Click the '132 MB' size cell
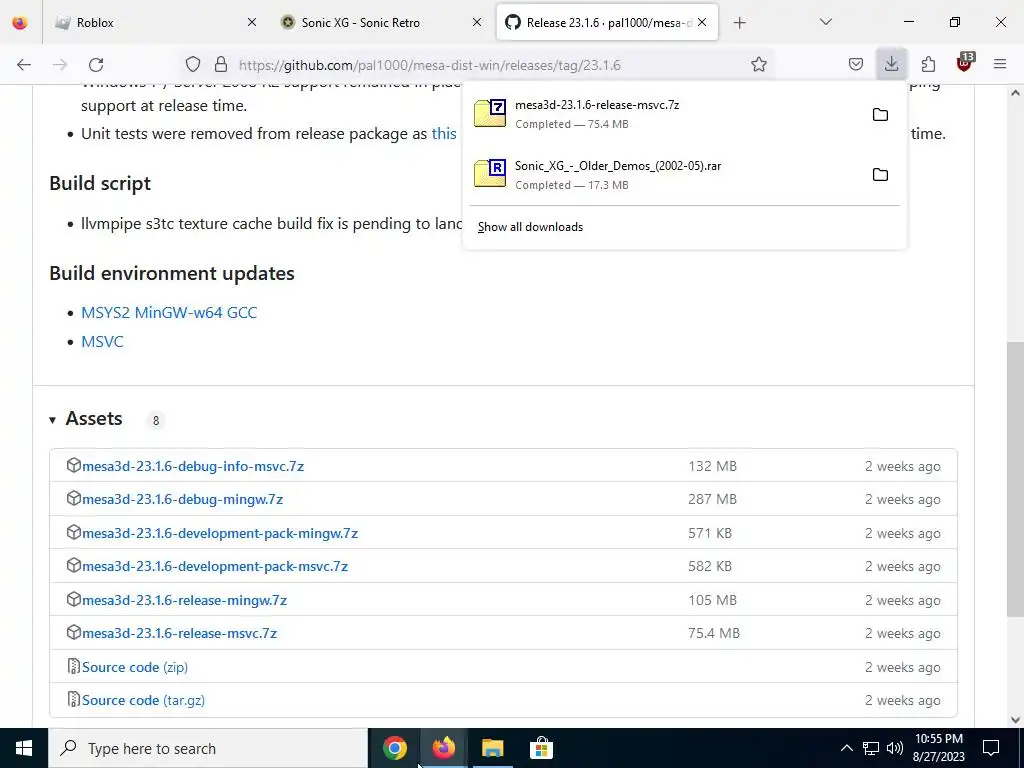This screenshot has height=768, width=1024. (712, 466)
